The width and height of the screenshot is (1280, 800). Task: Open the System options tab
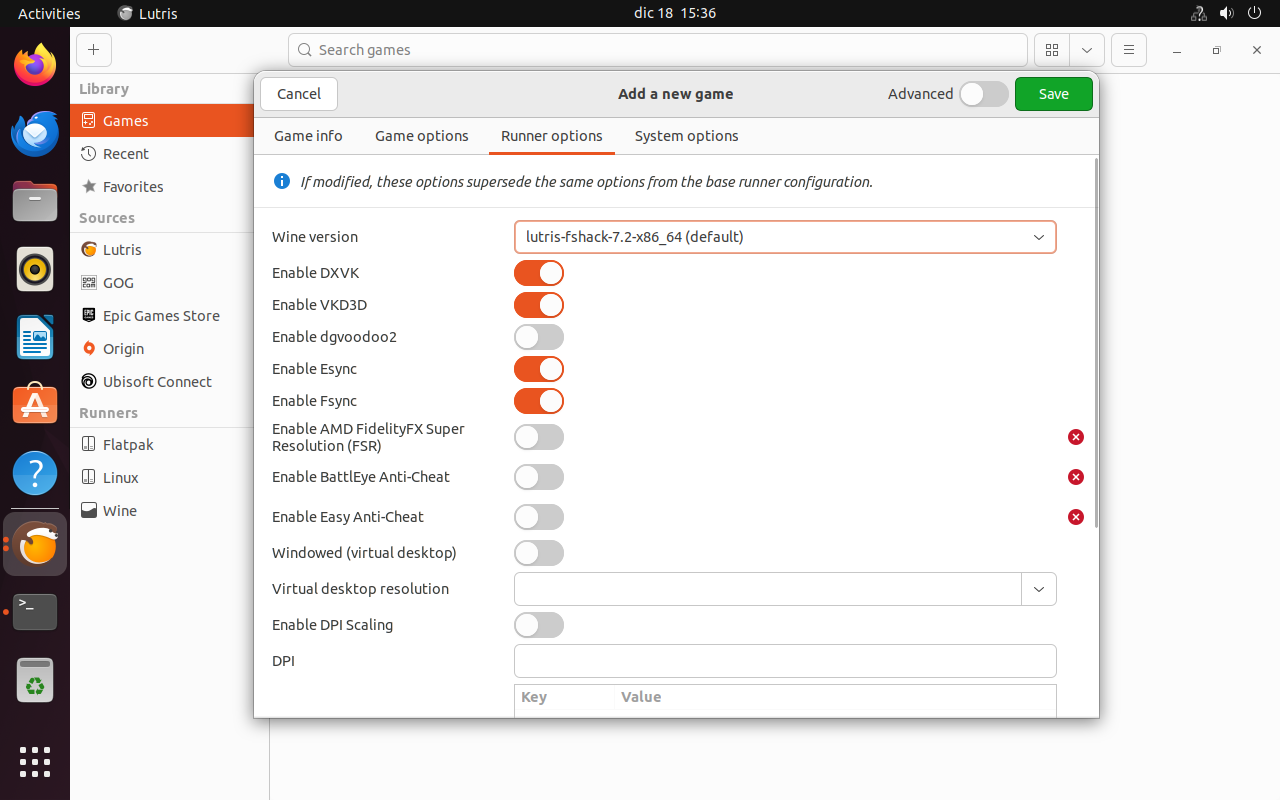(x=687, y=136)
